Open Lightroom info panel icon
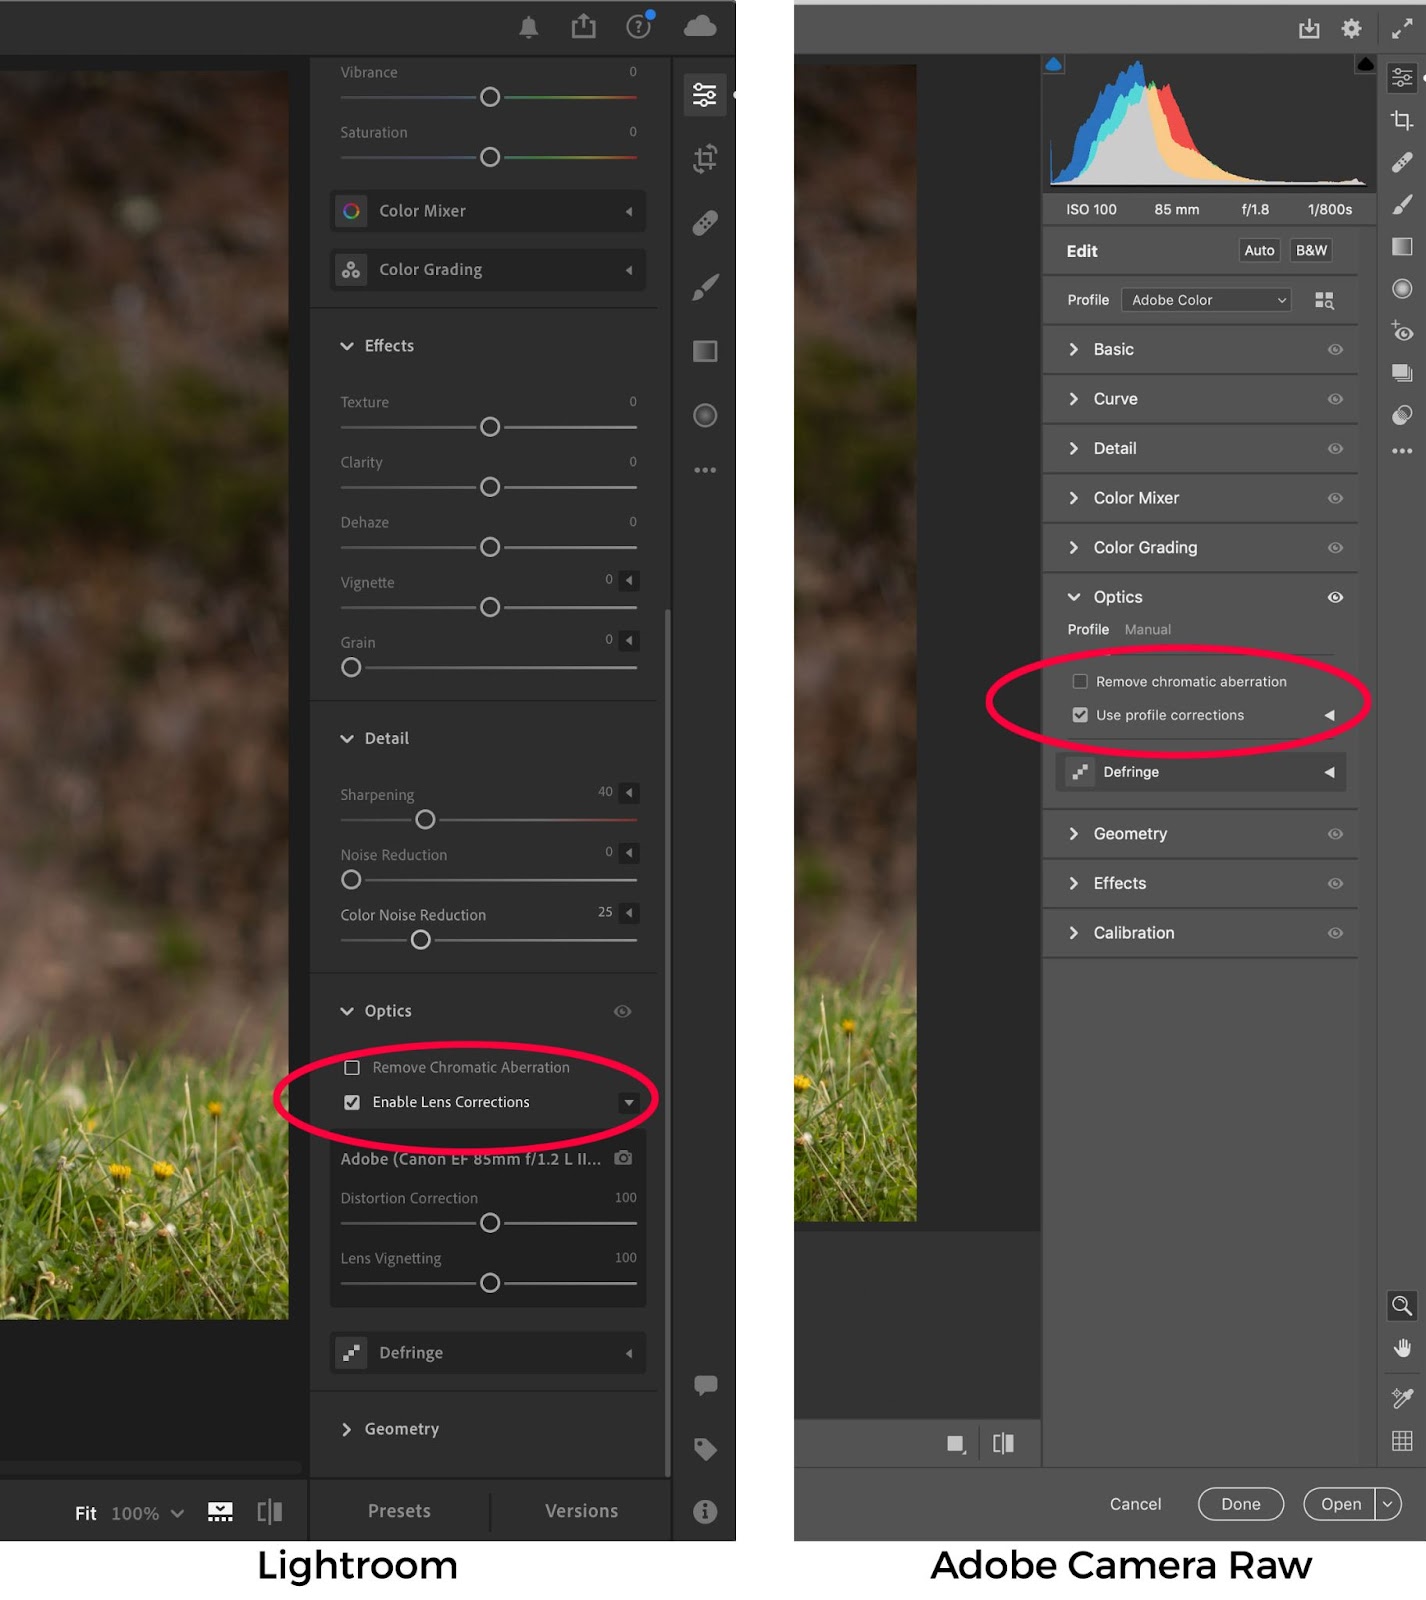The image size is (1426, 1600). (705, 1511)
